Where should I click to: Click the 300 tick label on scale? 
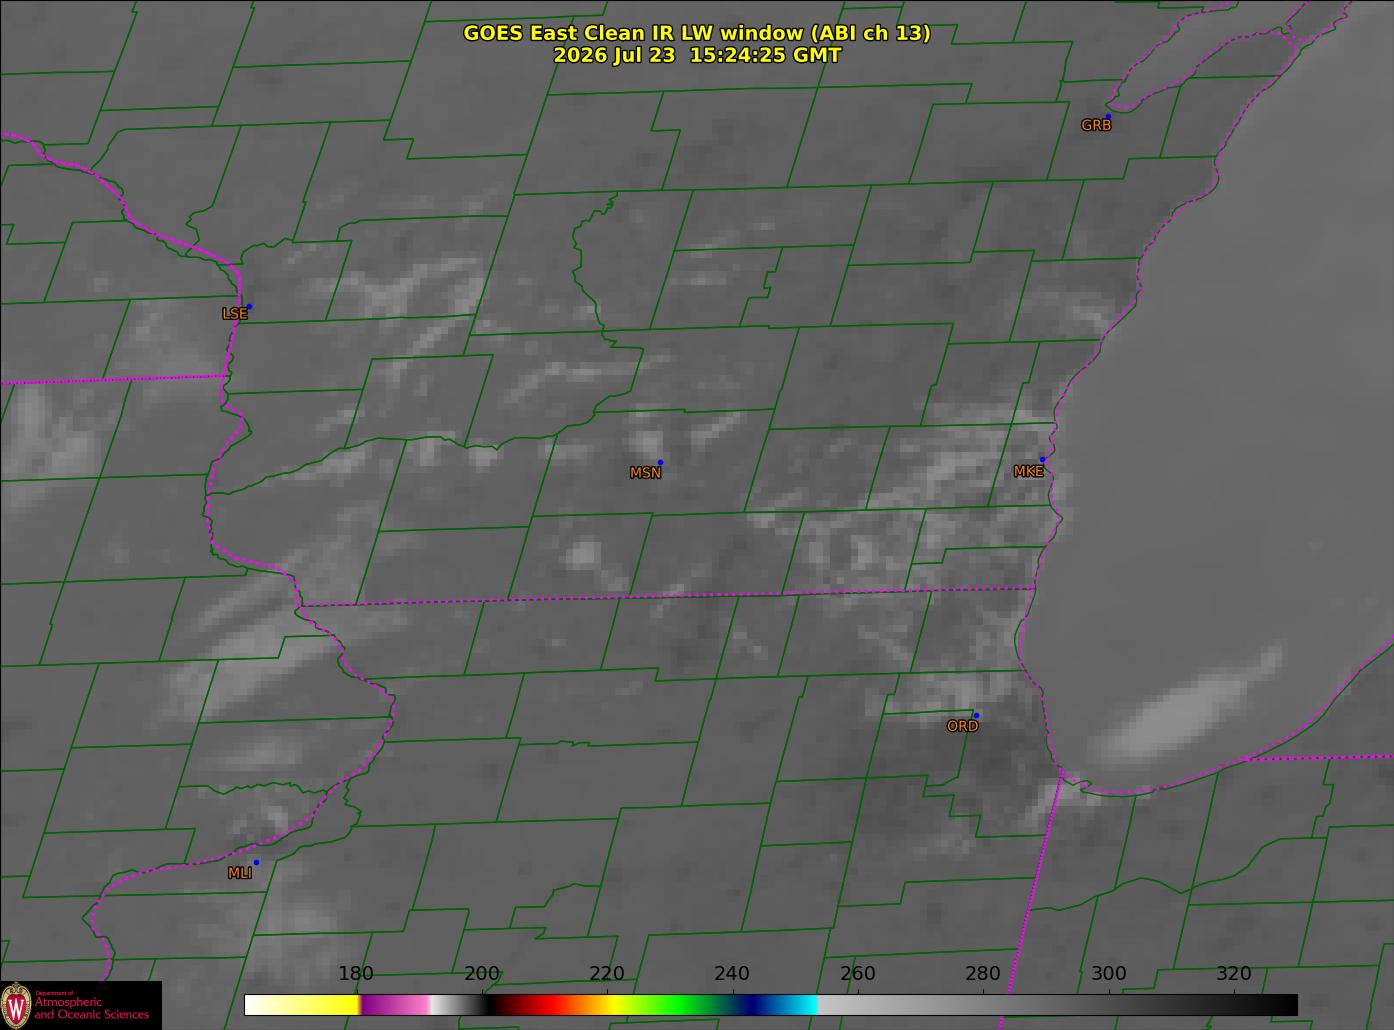pos(1108,974)
